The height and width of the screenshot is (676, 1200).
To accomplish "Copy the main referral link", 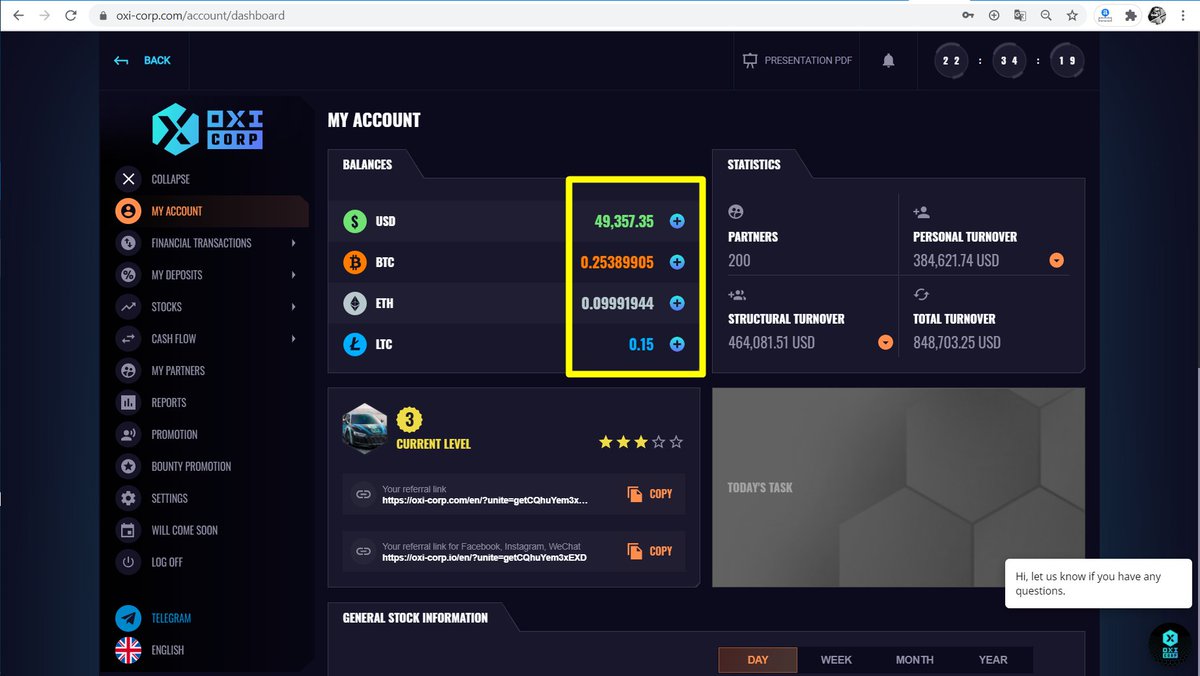I will [x=650, y=494].
